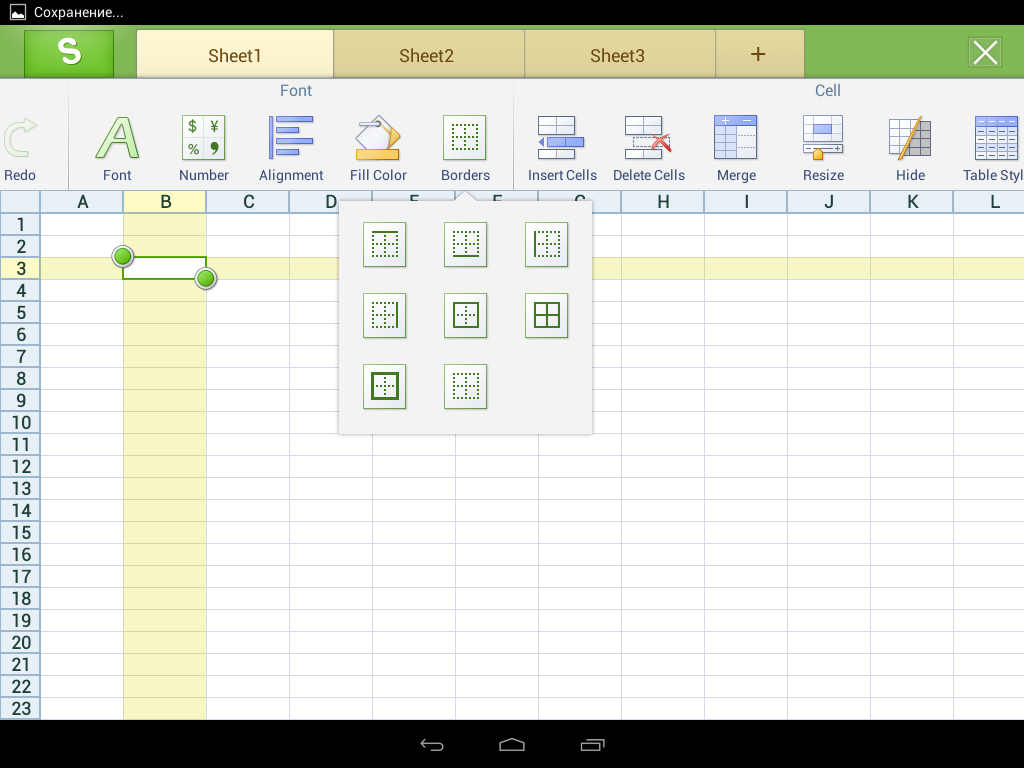Open the Number format options
Image resolution: width=1024 pixels, height=768 pixels.
point(204,147)
